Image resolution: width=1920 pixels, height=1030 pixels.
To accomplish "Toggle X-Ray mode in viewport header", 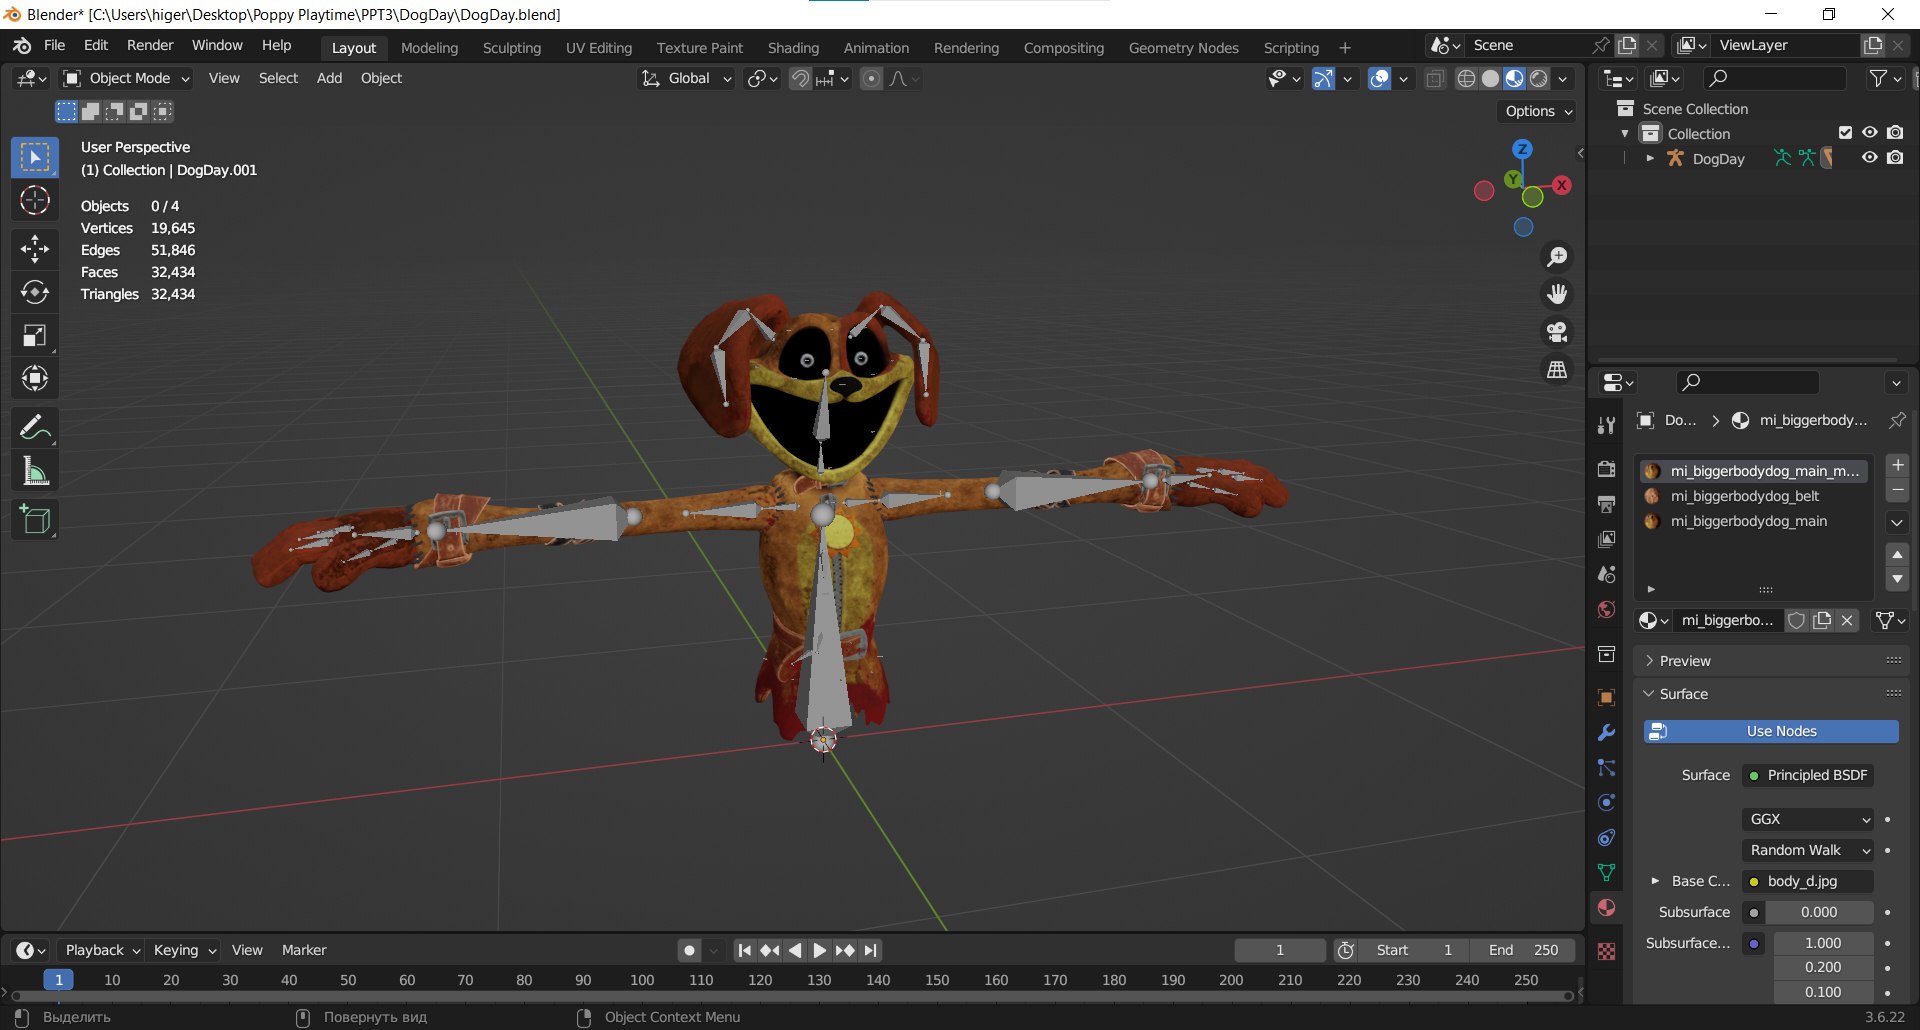I will [x=1435, y=78].
